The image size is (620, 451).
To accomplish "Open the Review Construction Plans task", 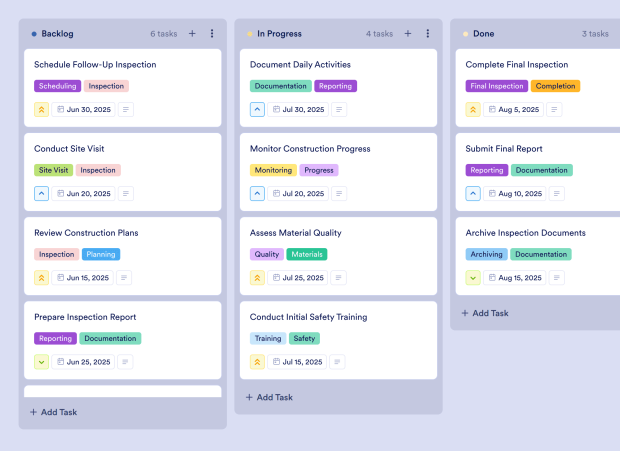I will (86, 233).
